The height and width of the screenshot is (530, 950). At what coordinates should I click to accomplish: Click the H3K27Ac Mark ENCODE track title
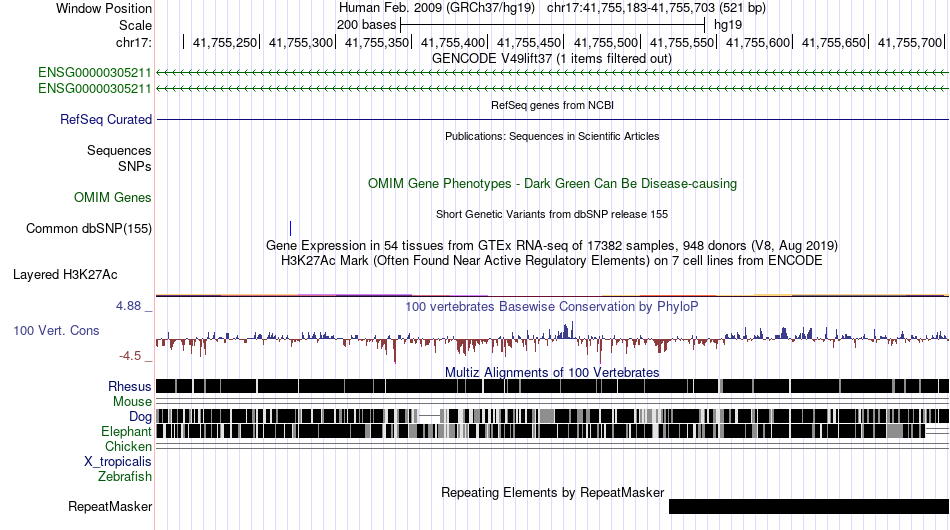point(552,260)
